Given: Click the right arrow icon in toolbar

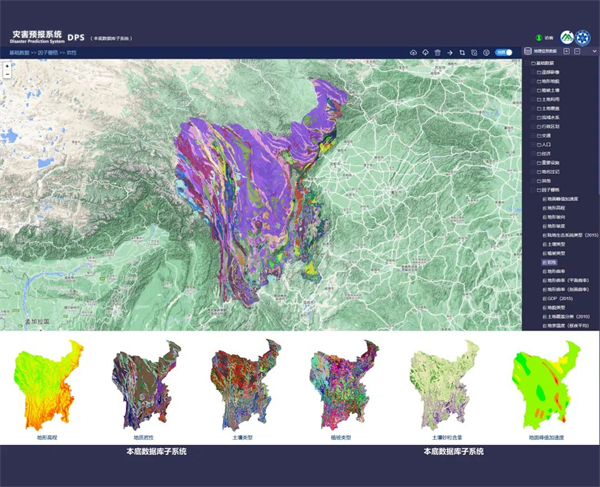Looking at the screenshot, I should [450, 52].
